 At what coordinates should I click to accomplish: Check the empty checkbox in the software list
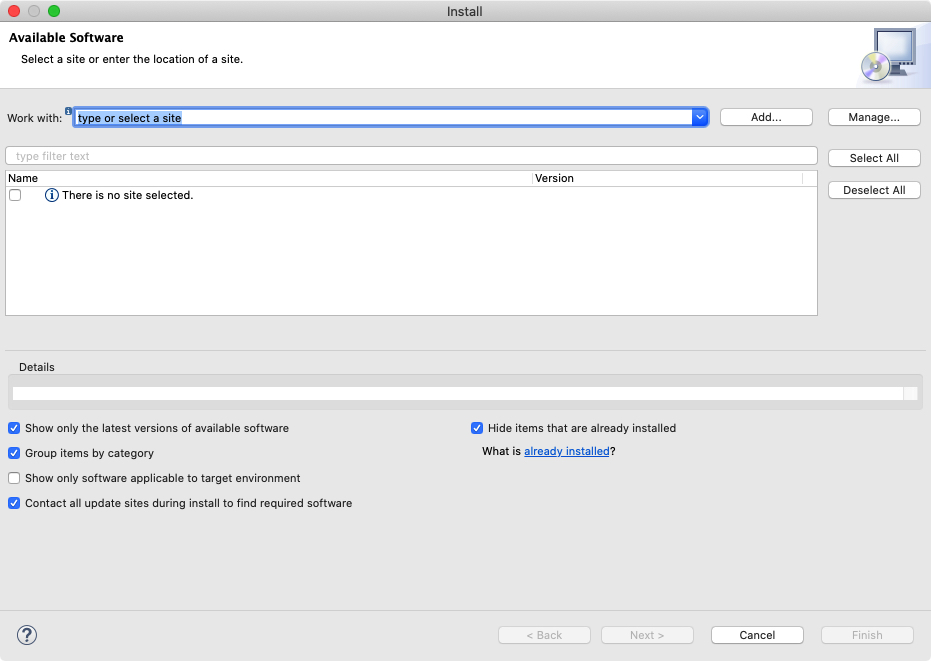(x=15, y=195)
